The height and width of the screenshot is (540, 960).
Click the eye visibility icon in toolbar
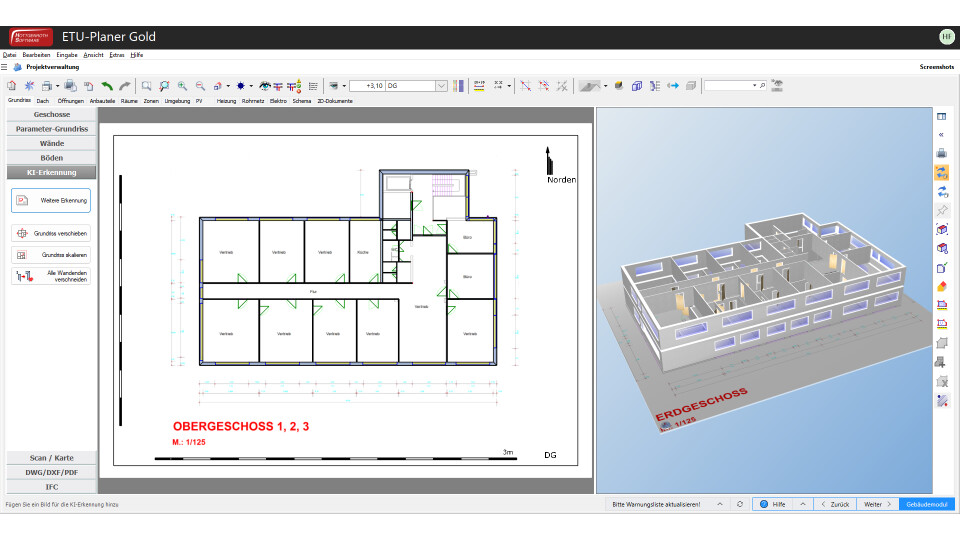[x=265, y=86]
